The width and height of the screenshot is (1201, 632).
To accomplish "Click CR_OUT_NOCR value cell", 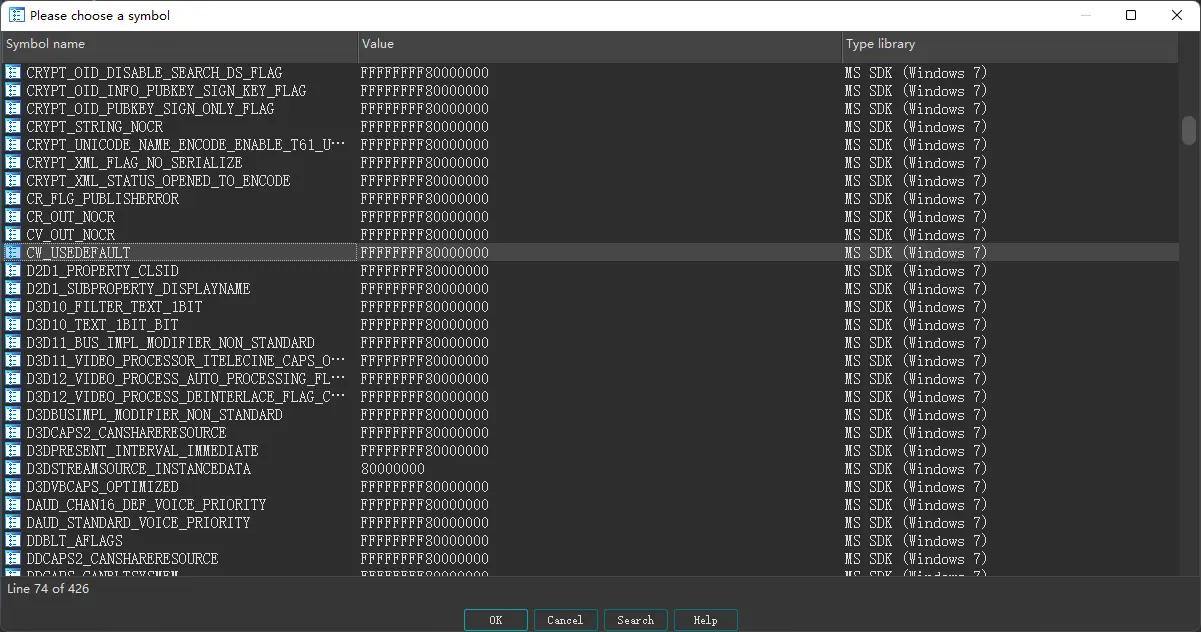I will click(x=425, y=217).
